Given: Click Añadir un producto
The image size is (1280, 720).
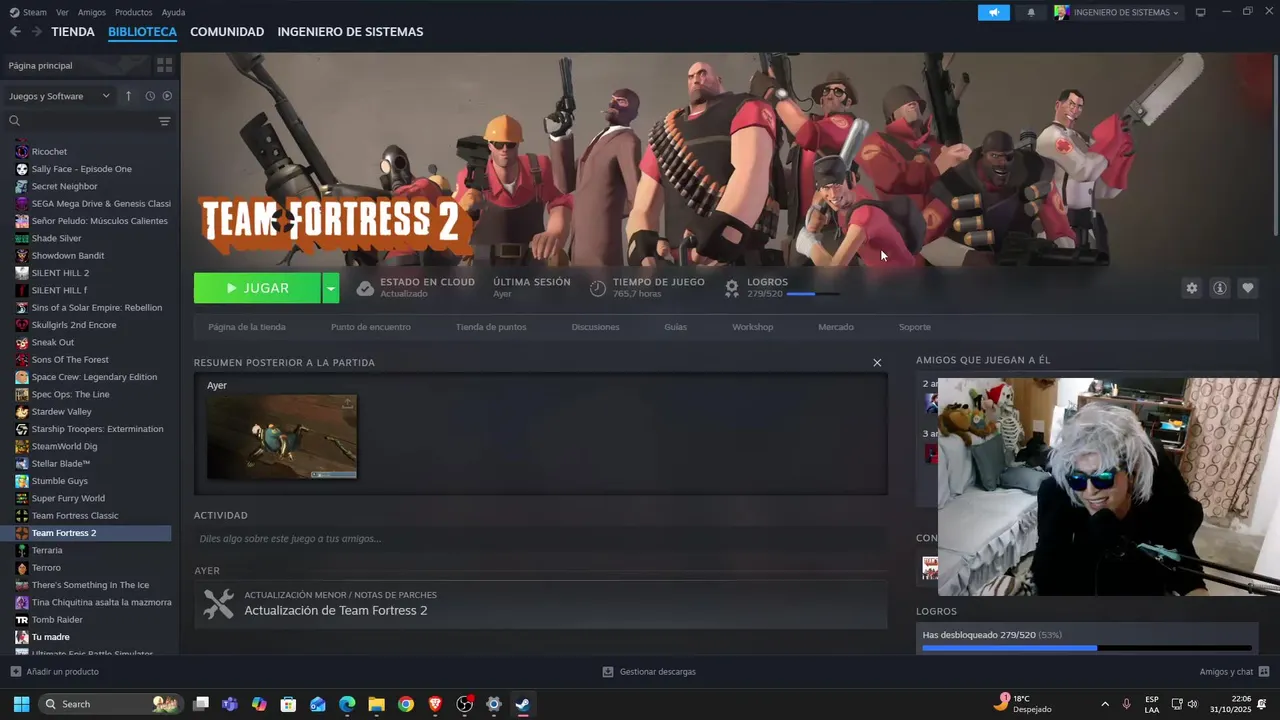Looking at the screenshot, I should coord(54,672).
